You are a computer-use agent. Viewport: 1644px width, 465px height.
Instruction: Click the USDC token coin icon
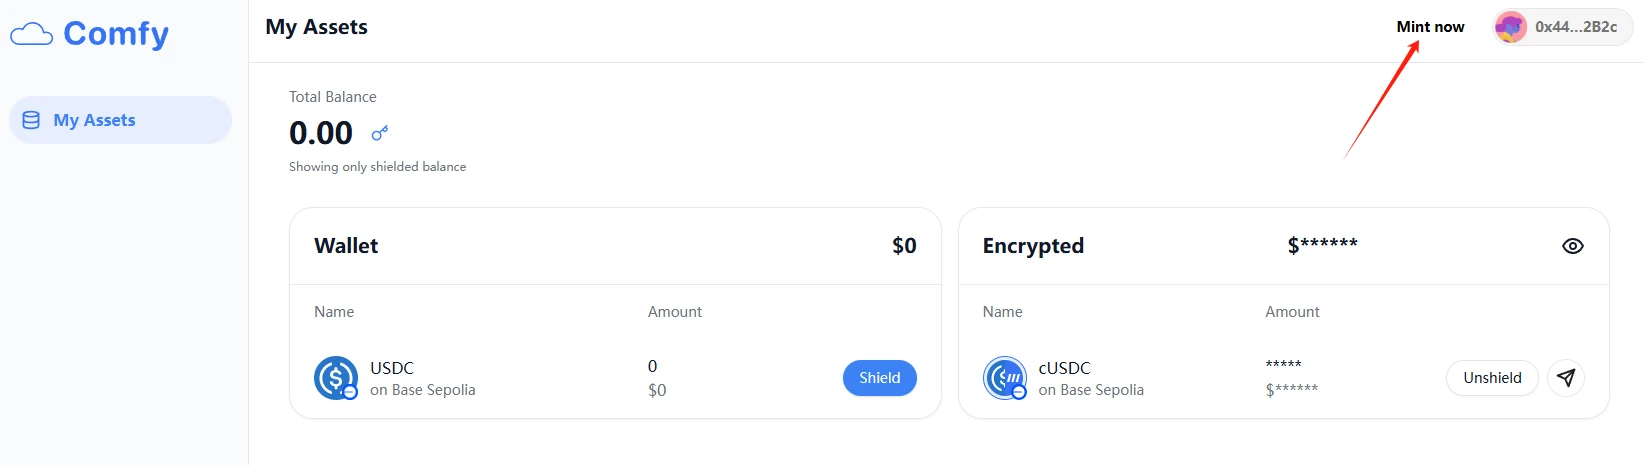[335, 378]
